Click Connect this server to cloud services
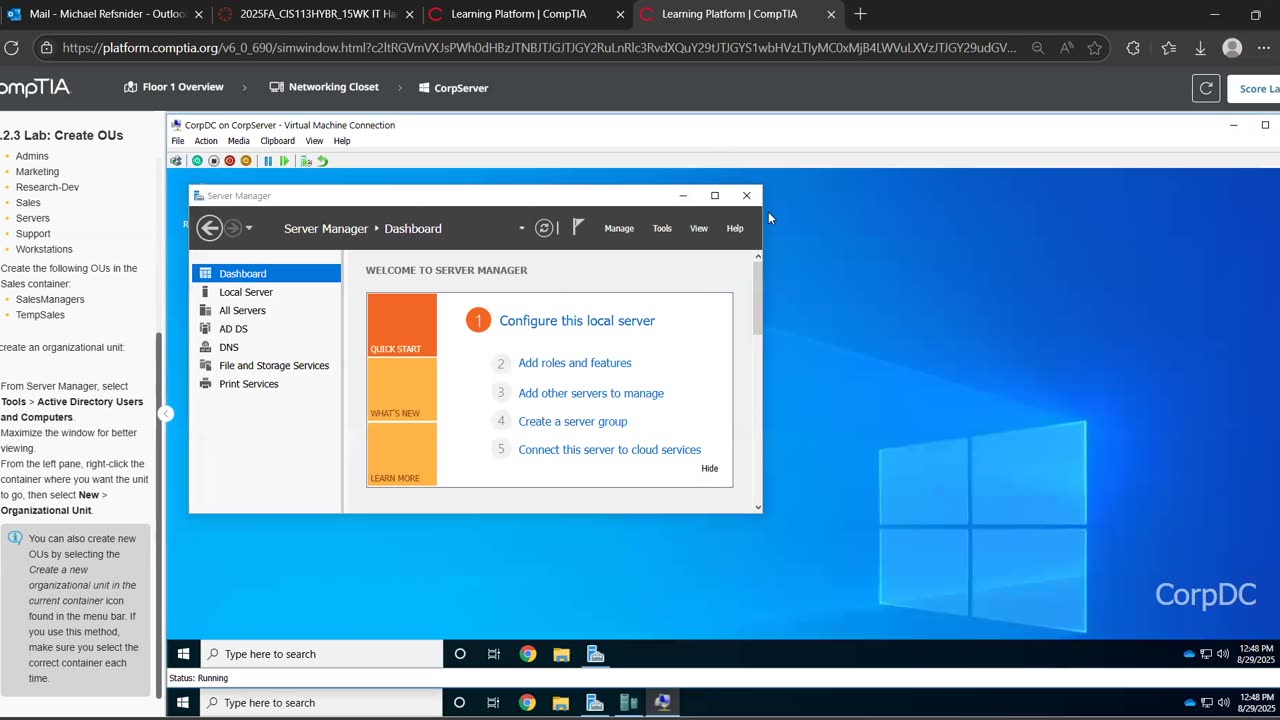1280x720 pixels. pos(610,450)
